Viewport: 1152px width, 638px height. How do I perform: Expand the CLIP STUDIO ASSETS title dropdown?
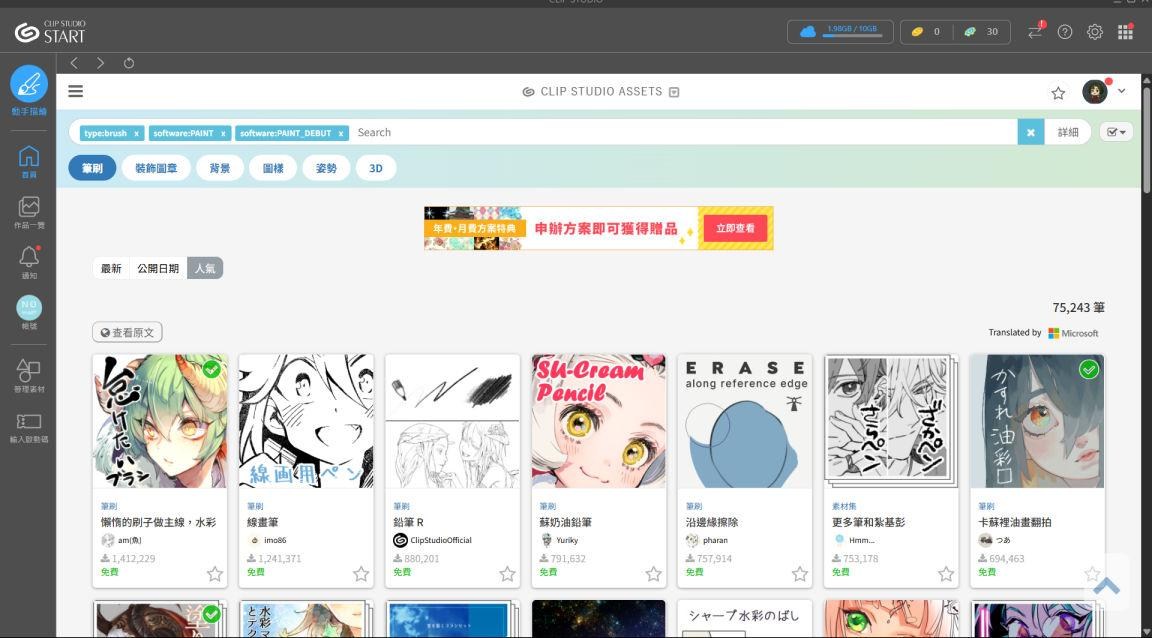click(674, 92)
